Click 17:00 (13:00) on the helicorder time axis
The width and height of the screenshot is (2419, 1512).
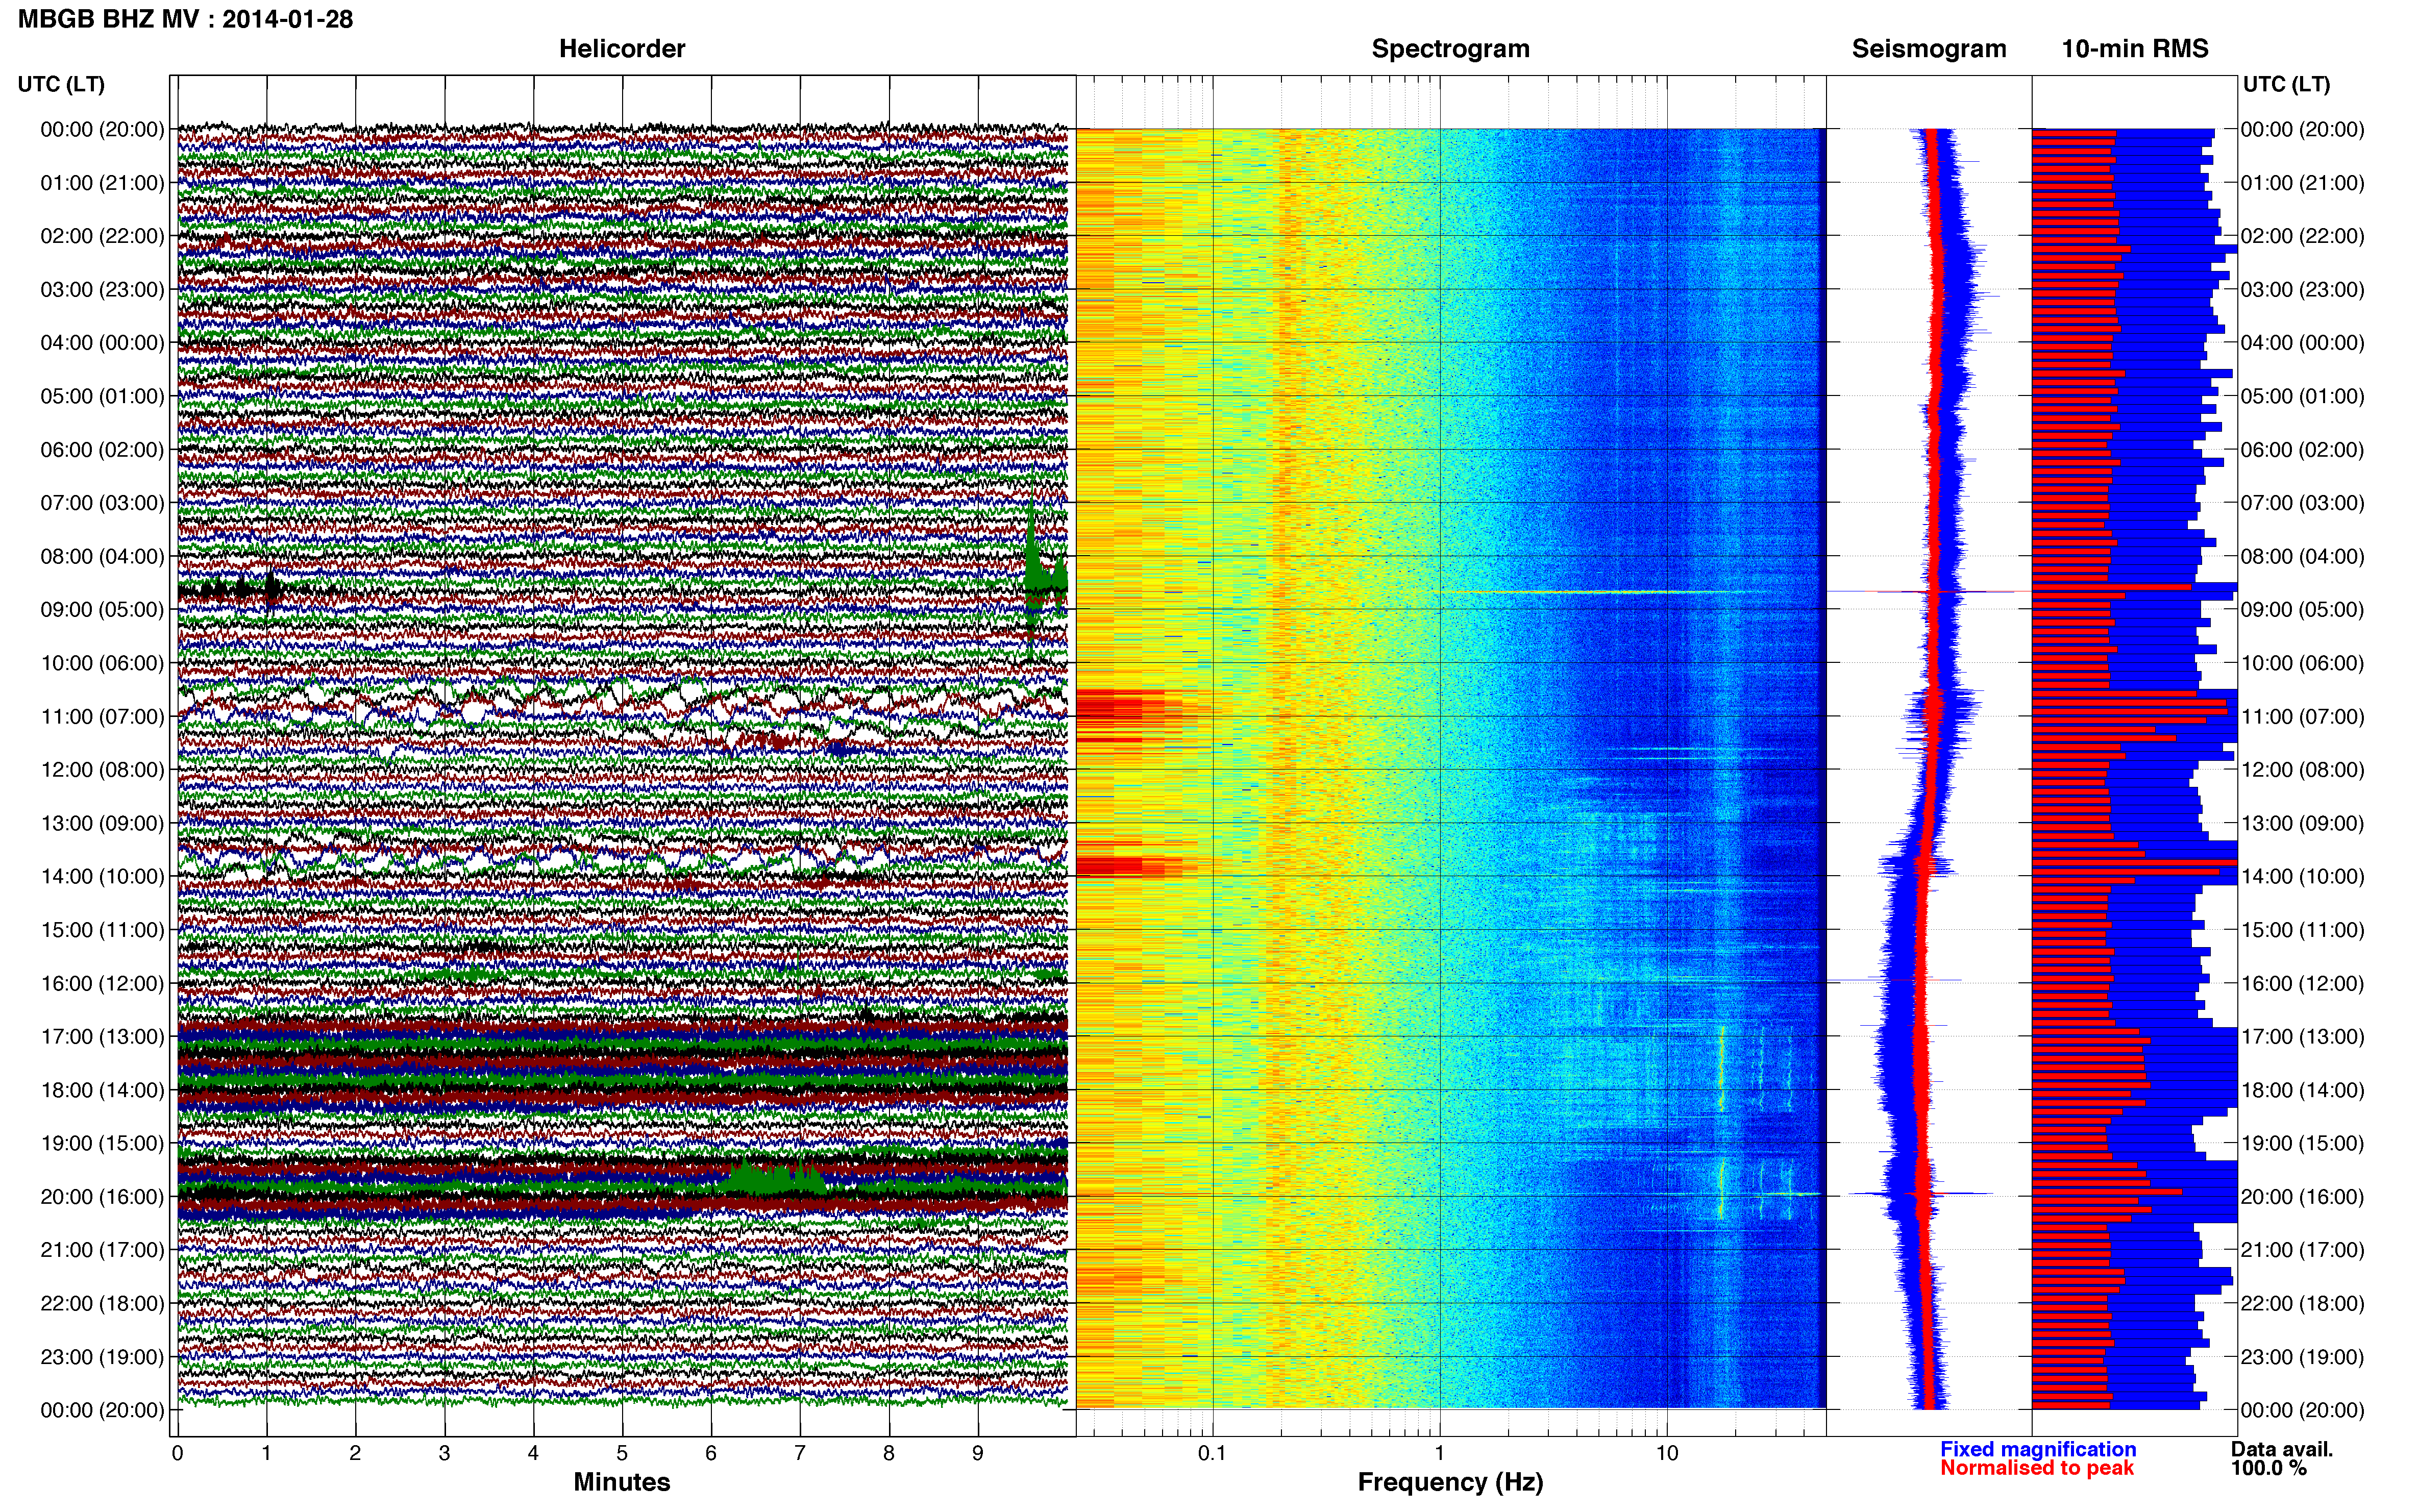(102, 1037)
